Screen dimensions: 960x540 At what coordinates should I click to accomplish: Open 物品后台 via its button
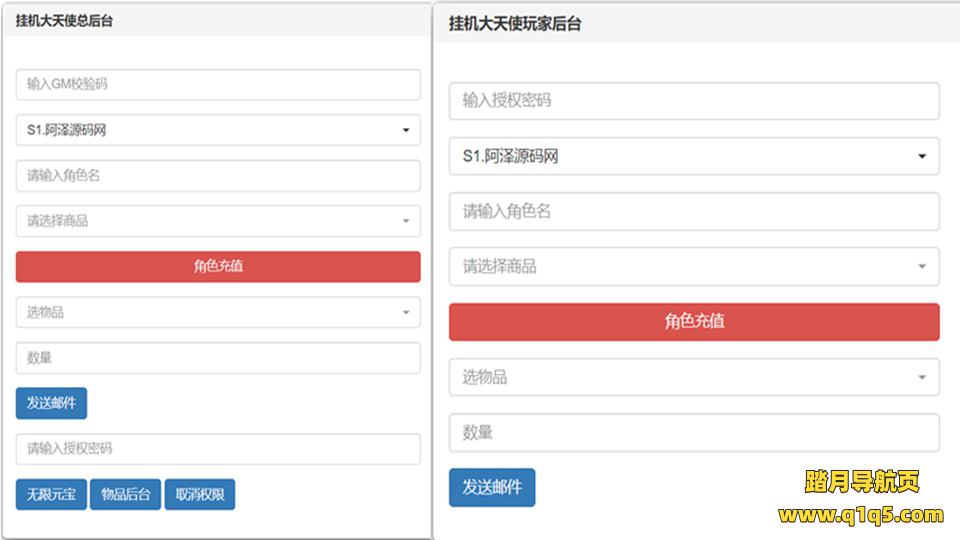pos(125,494)
